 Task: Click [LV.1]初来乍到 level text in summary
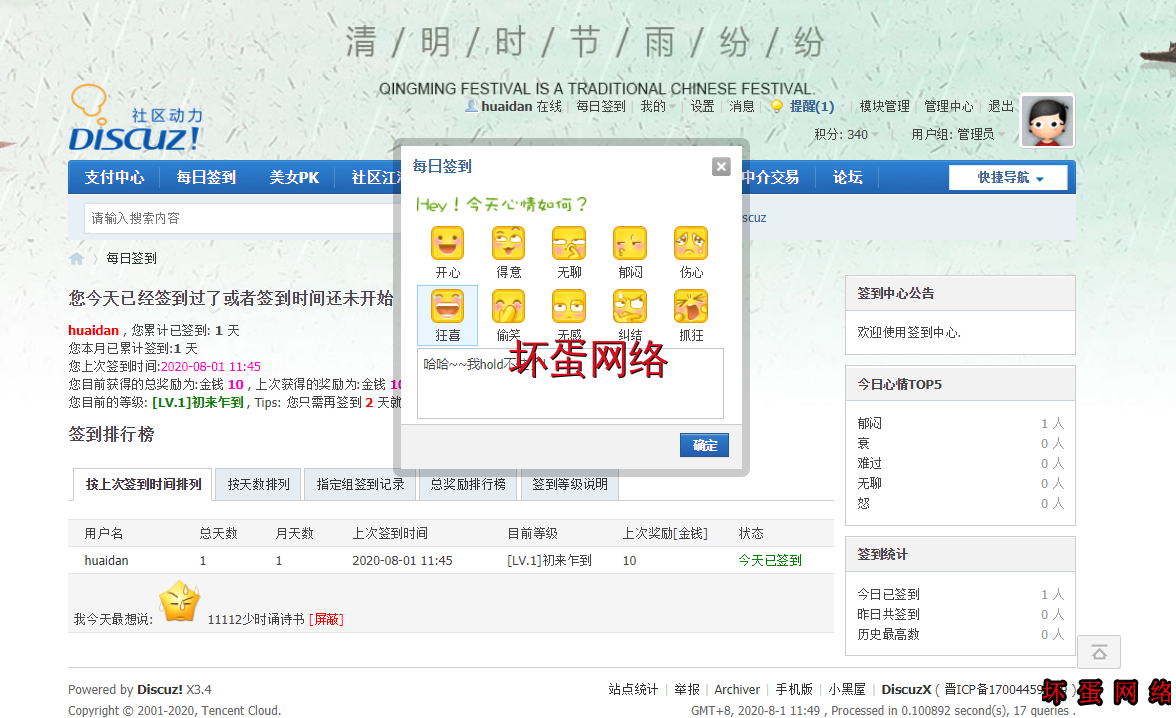tap(197, 403)
